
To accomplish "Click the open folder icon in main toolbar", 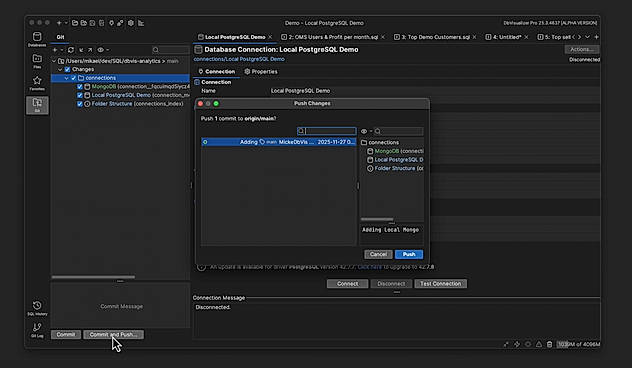I will tap(75, 23).
